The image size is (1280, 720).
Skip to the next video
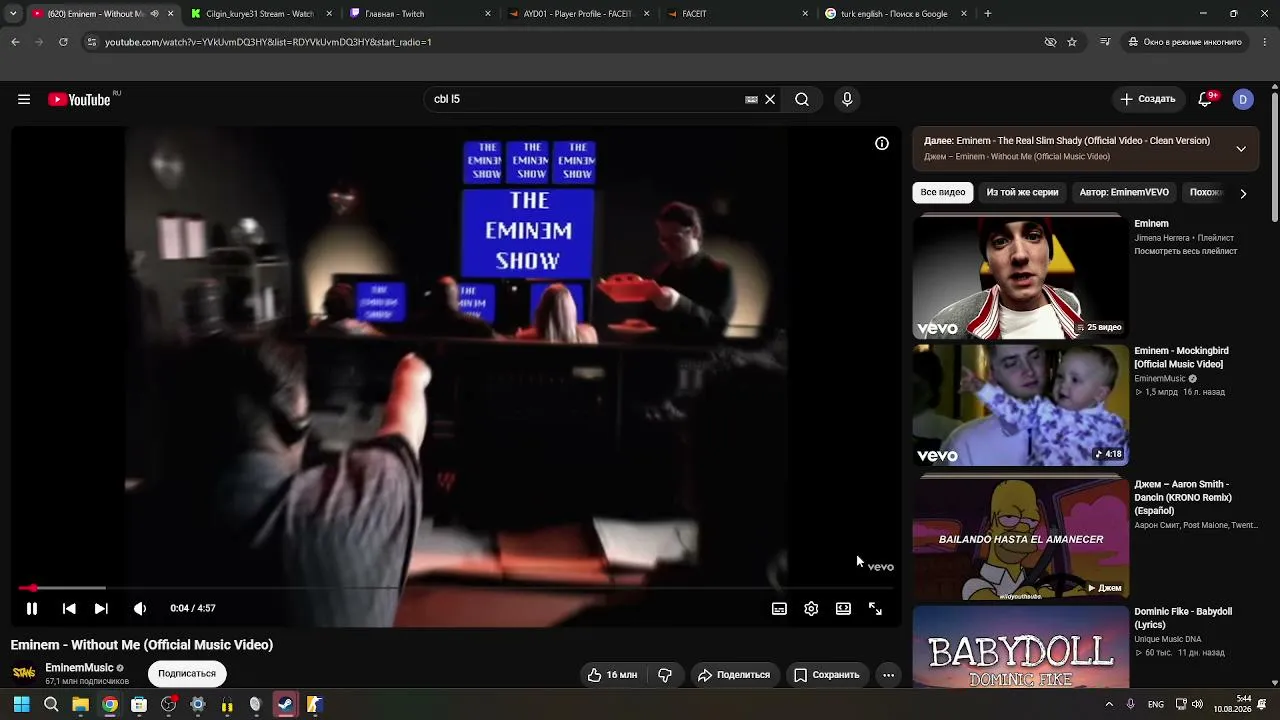101,608
